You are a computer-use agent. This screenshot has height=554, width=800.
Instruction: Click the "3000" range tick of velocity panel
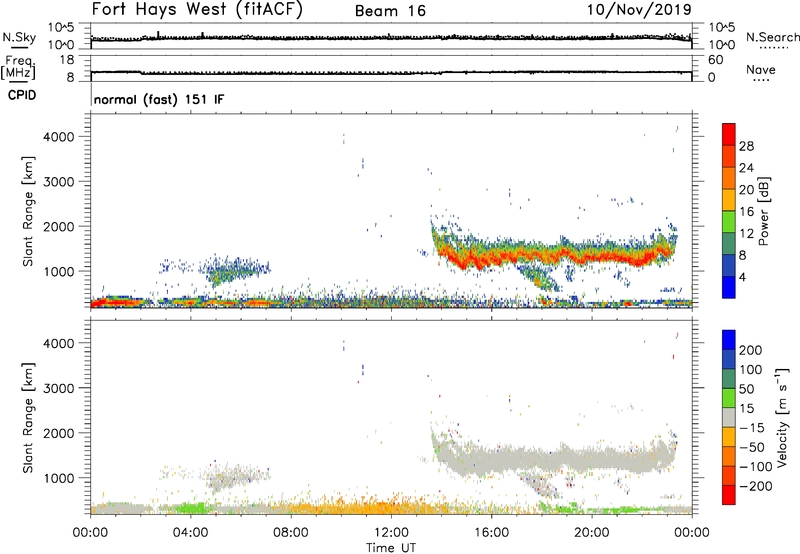(58, 388)
